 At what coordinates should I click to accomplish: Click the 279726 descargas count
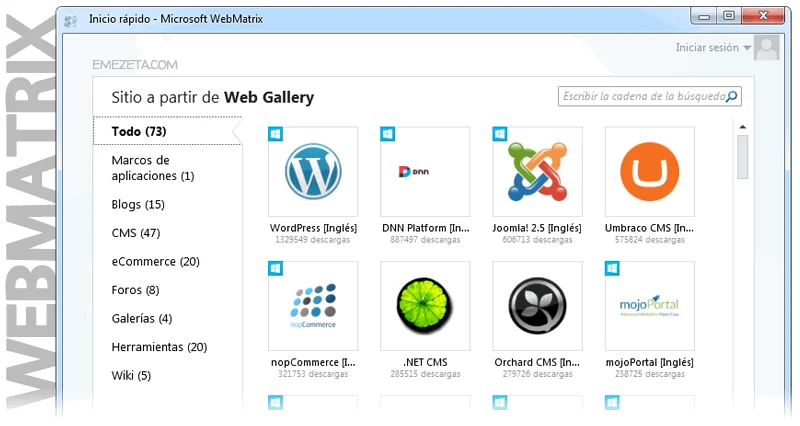[537, 374]
